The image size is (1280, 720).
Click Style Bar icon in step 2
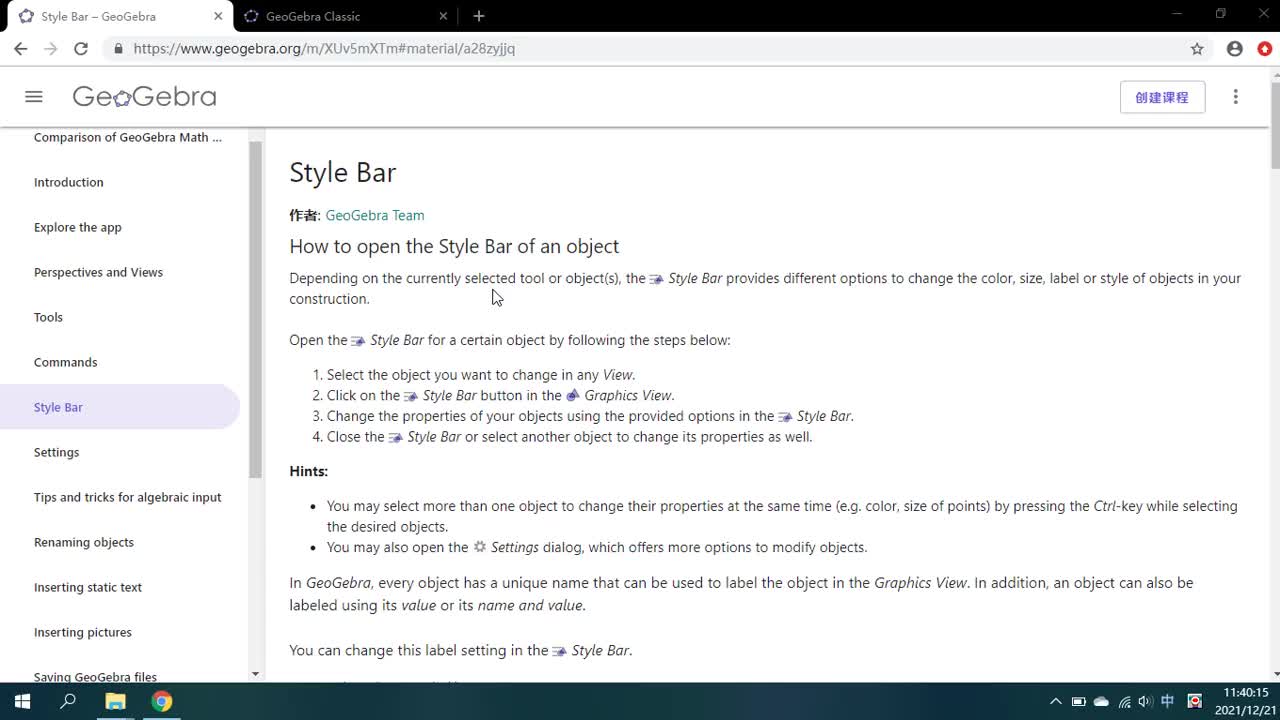pos(411,396)
